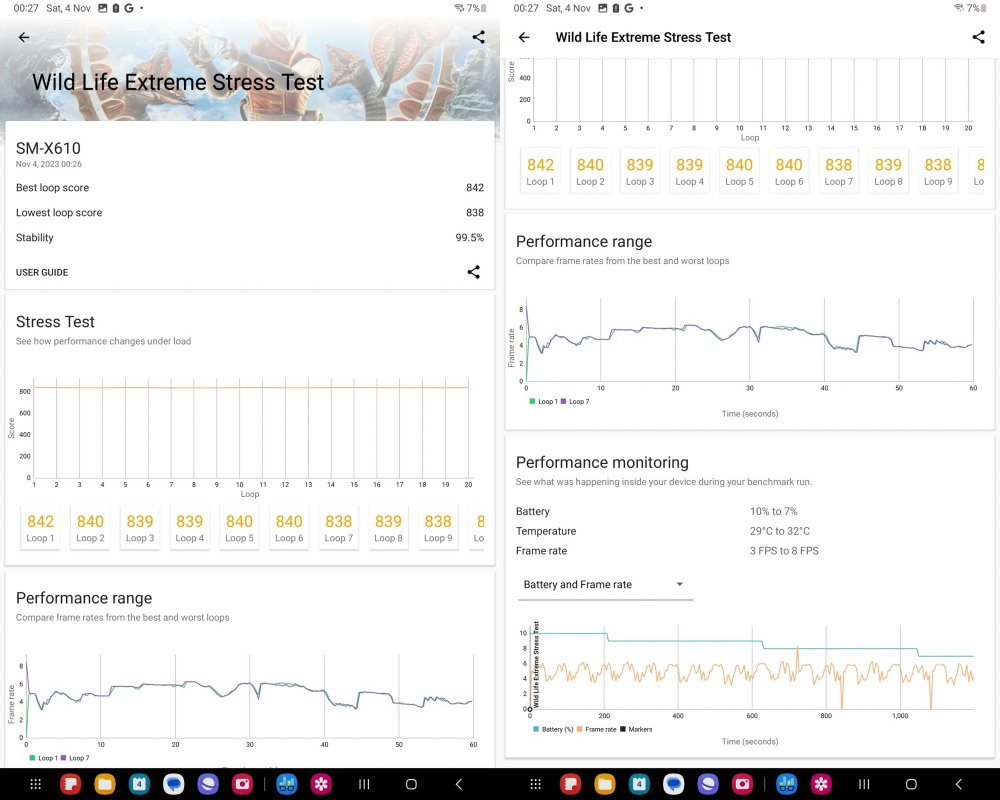The height and width of the screenshot is (800, 1000).
Task: Click the Stress Test section heading
Action: [x=55, y=322]
